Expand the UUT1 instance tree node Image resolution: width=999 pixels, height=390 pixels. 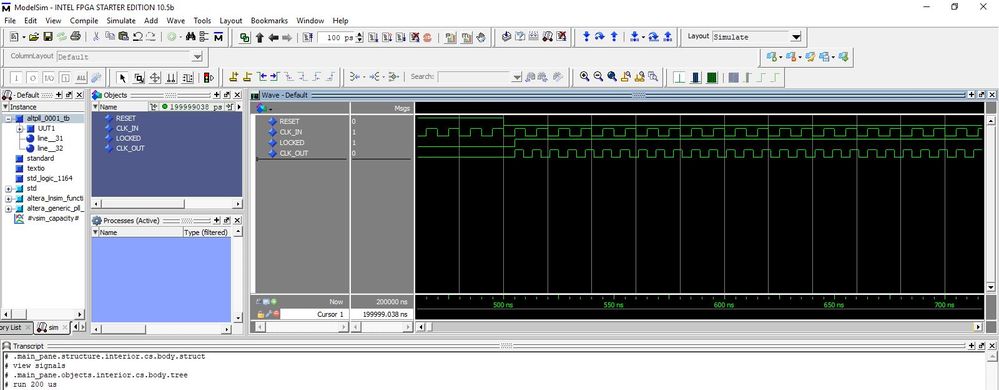click(x=19, y=129)
